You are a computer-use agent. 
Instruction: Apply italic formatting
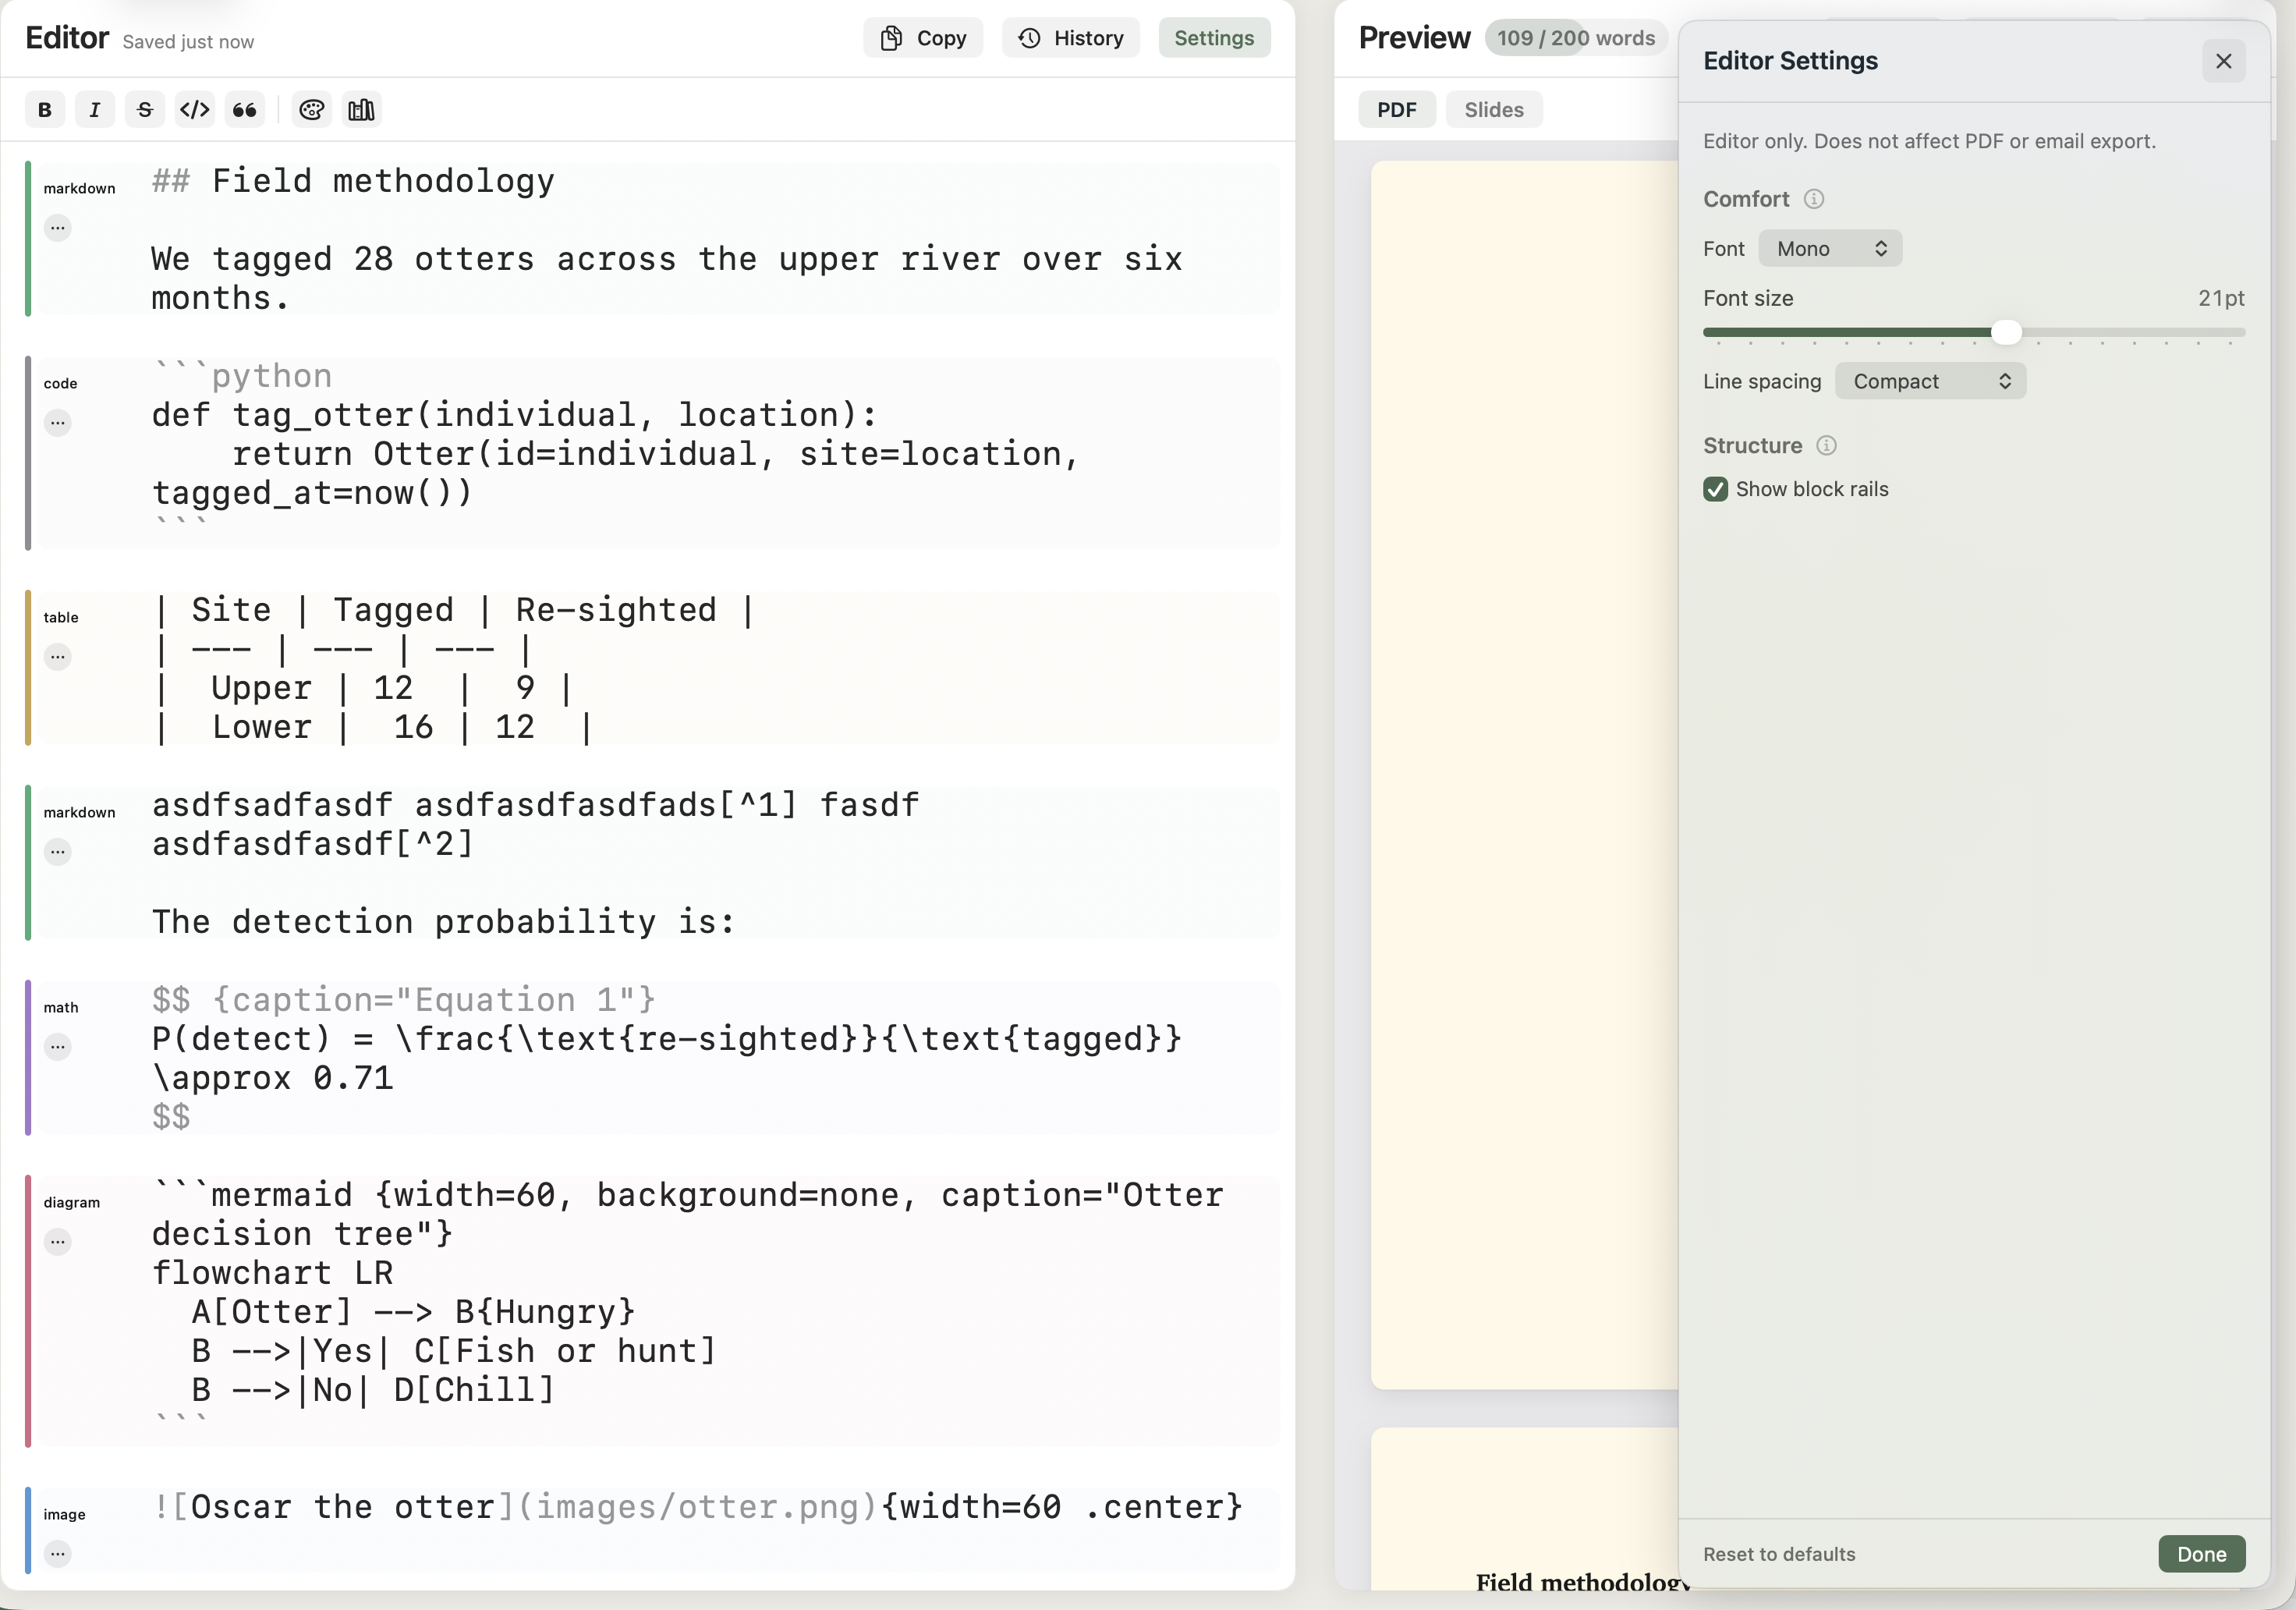pyautogui.click(x=95, y=110)
